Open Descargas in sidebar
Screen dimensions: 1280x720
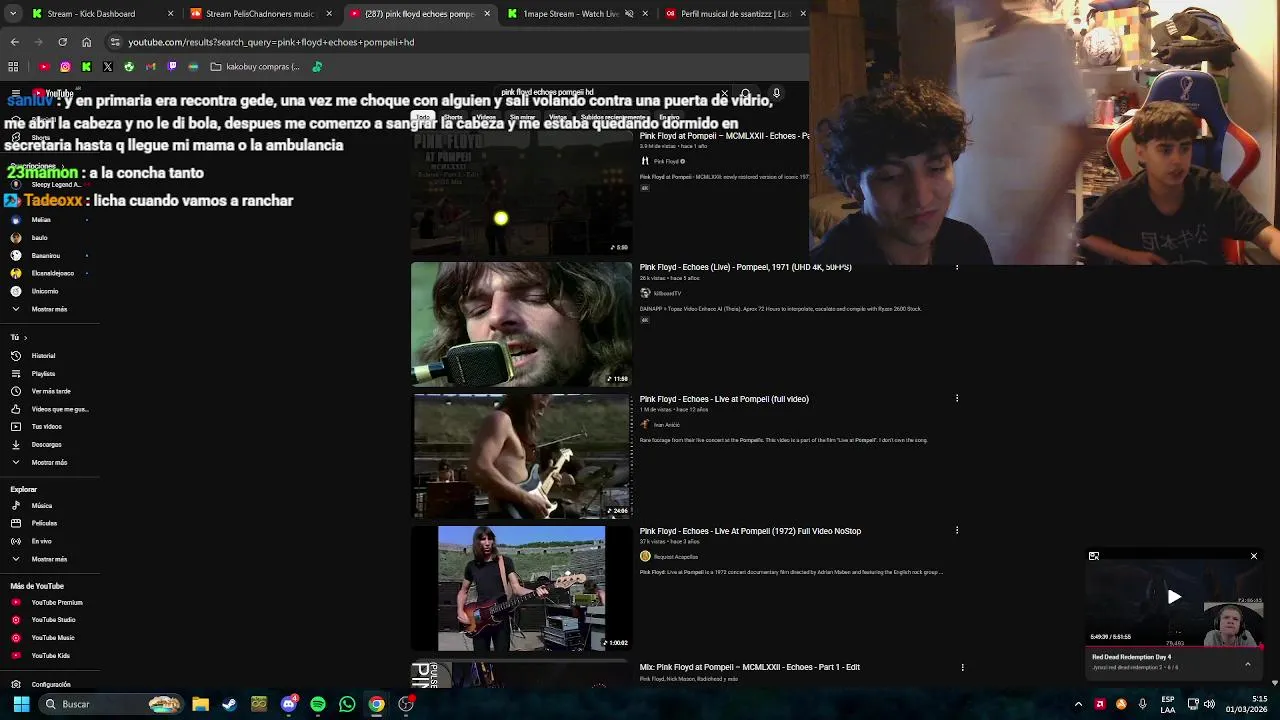(46, 445)
